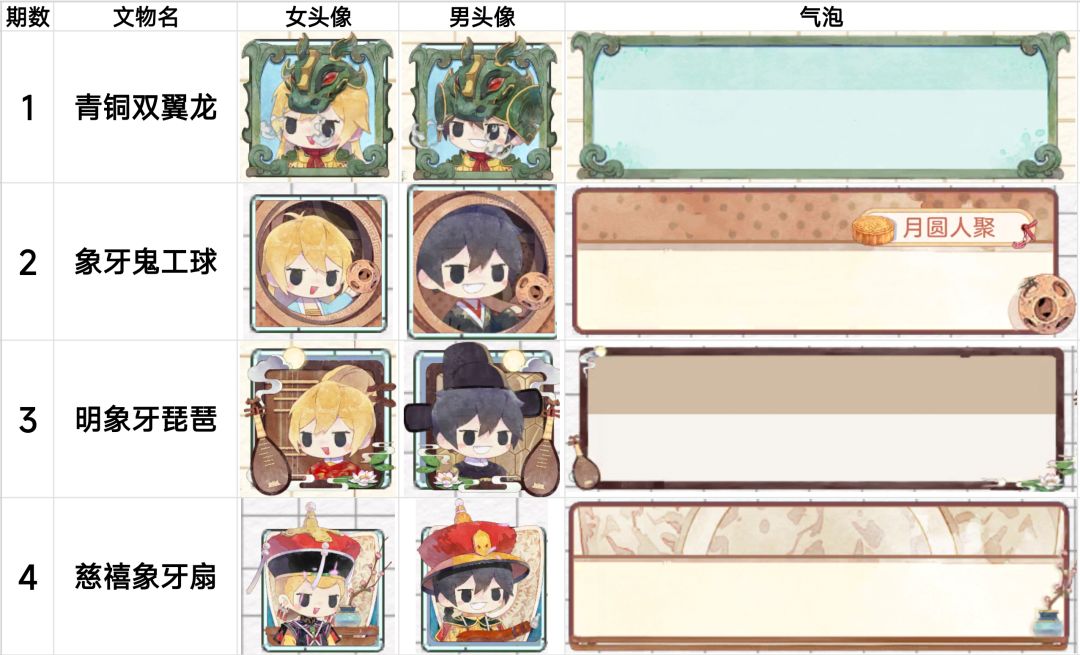Click the 气泡 column header
Screen dimensions: 1080x655
821,17
